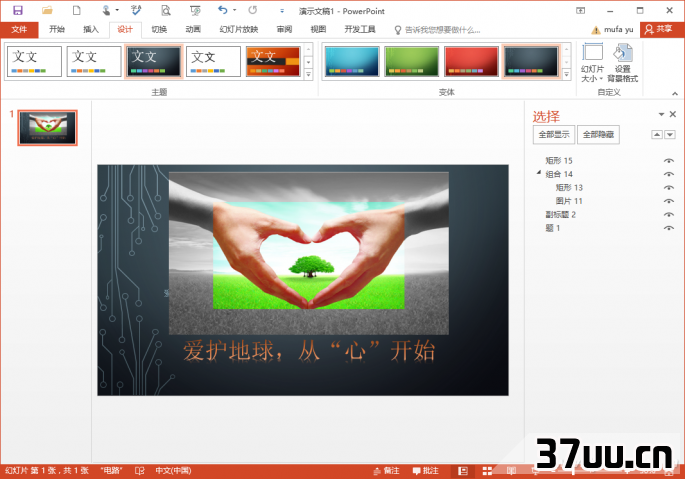This screenshot has height=479, width=685.
Task: Click the tell me what to do search field
Action: click(x=443, y=30)
